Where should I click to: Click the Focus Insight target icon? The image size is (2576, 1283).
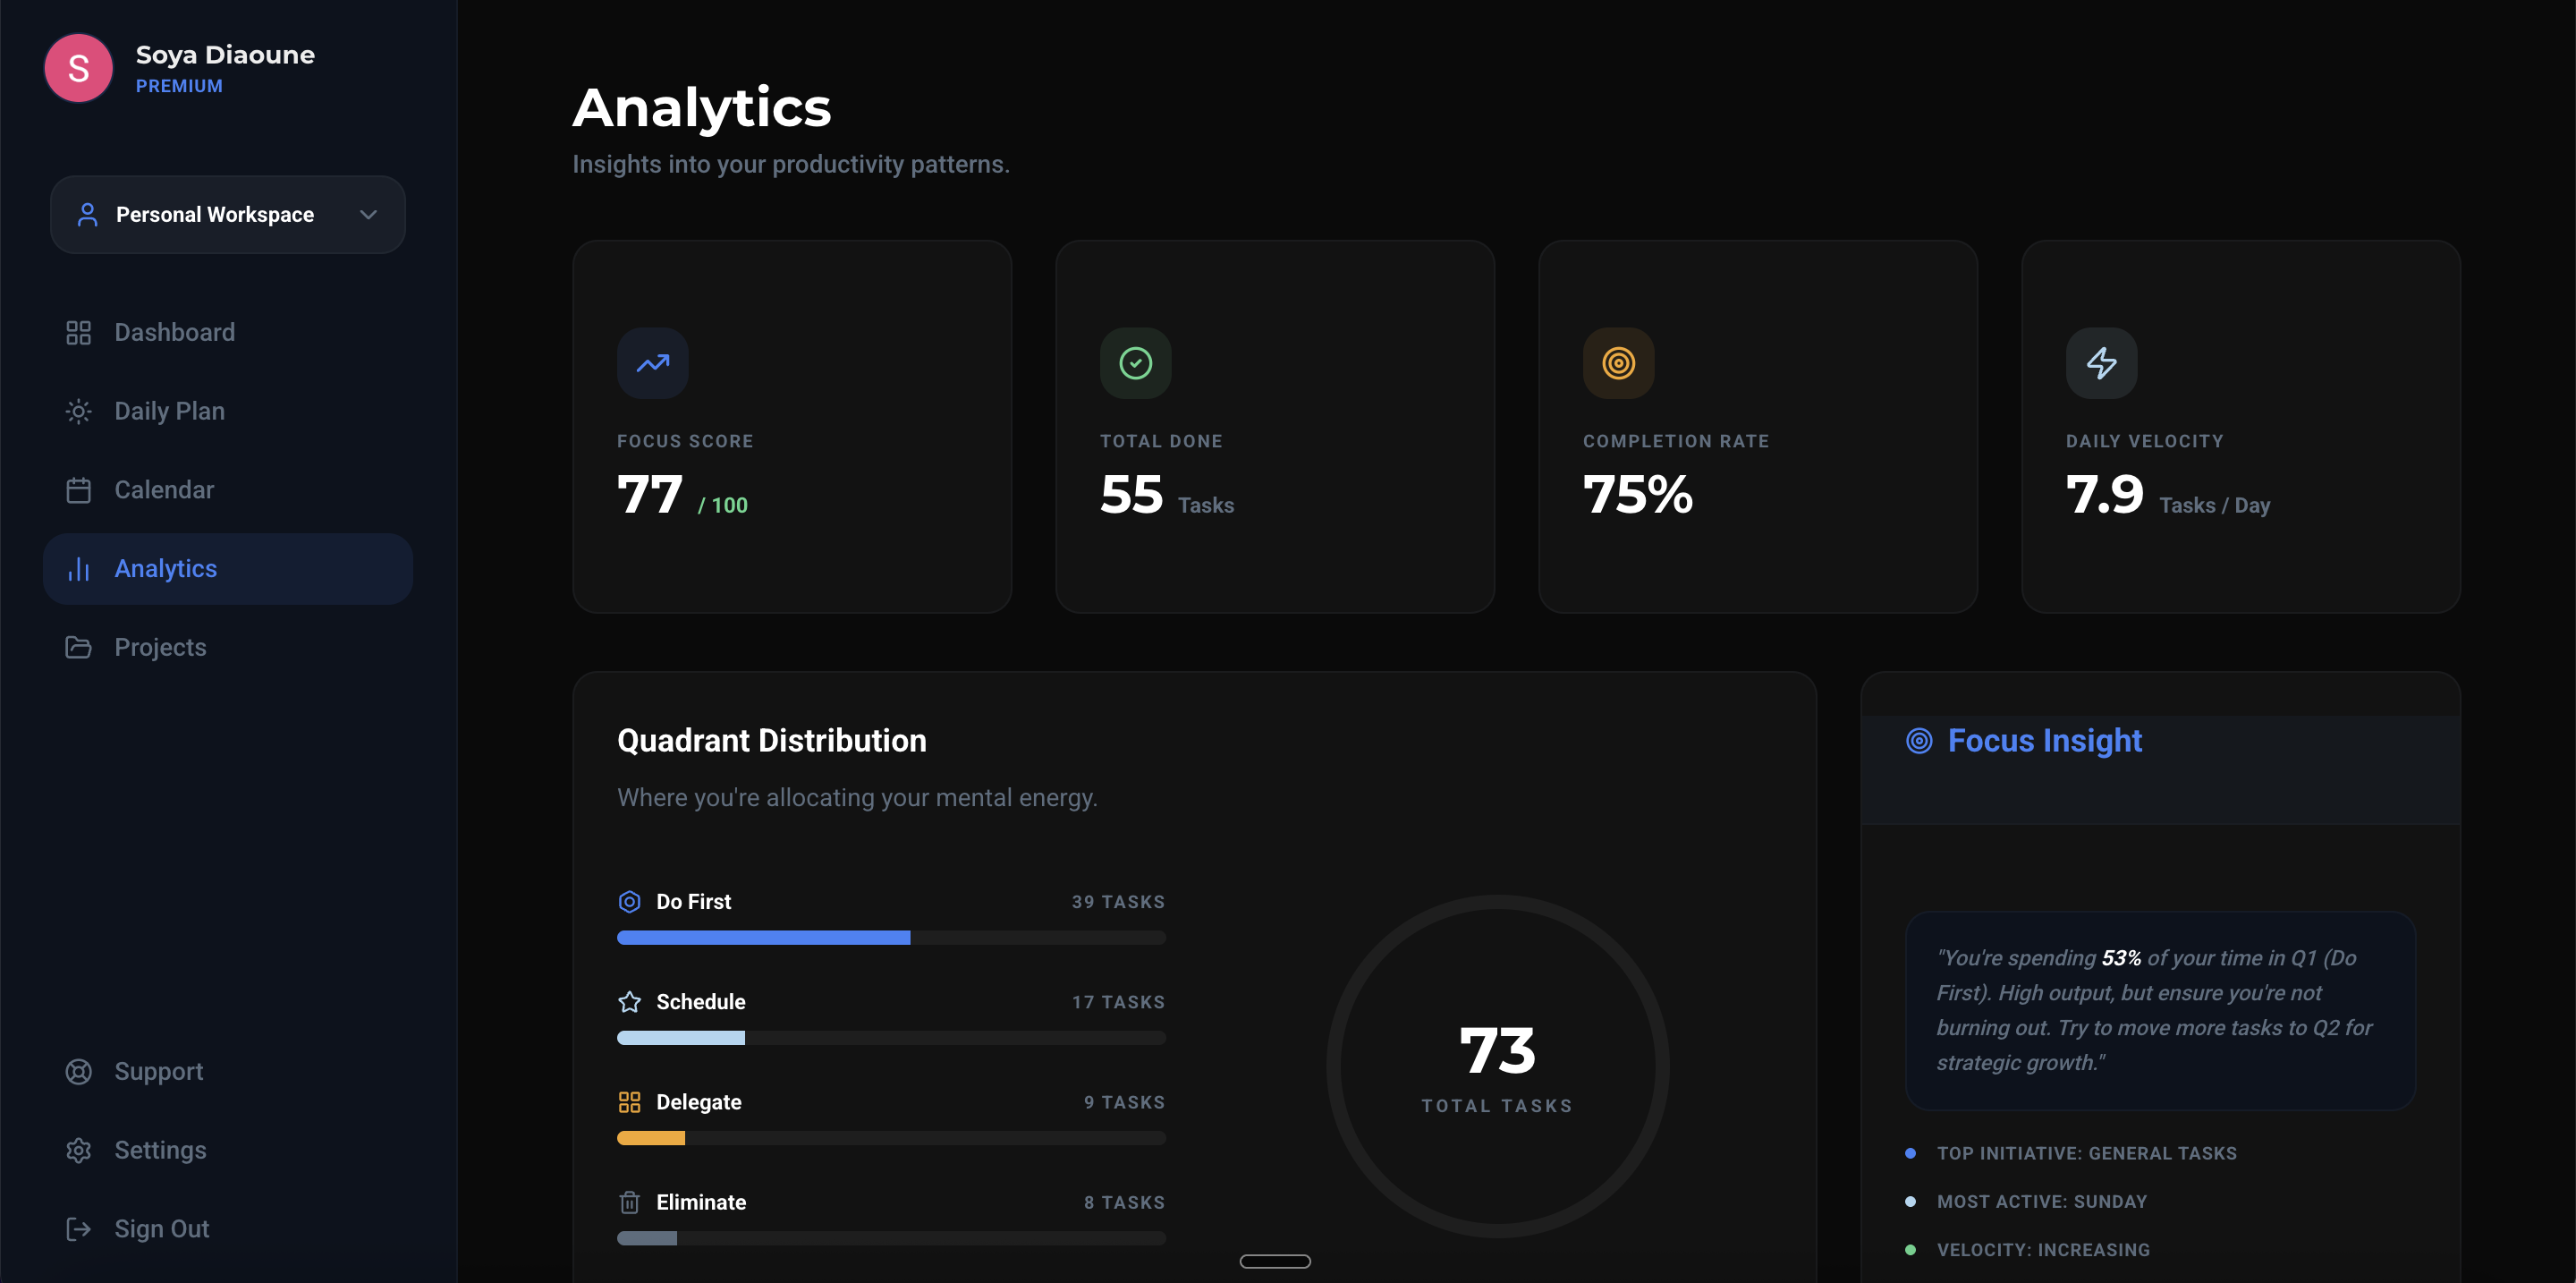[x=1918, y=740]
